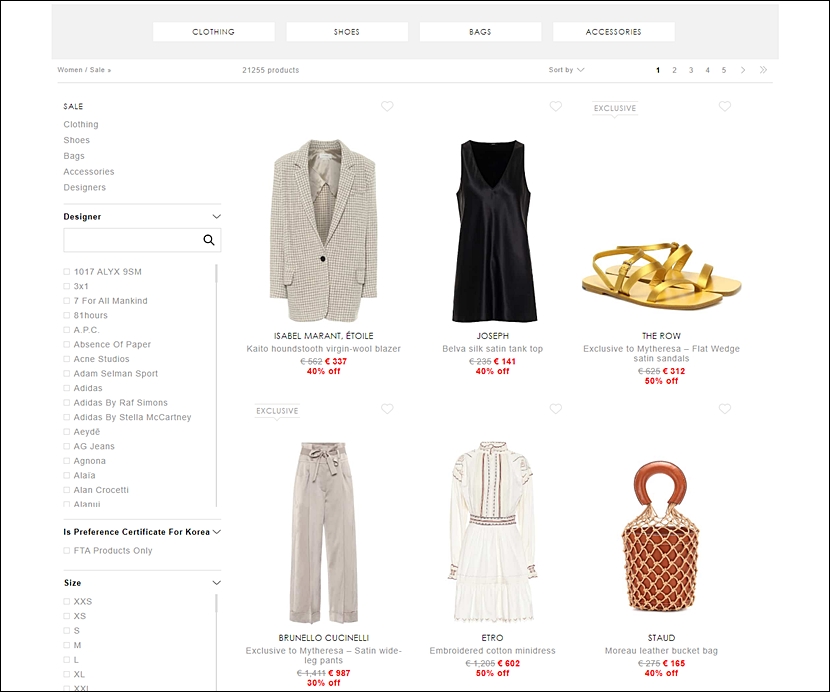Open the Bags top category tab
830x692 pixels.
tap(481, 32)
